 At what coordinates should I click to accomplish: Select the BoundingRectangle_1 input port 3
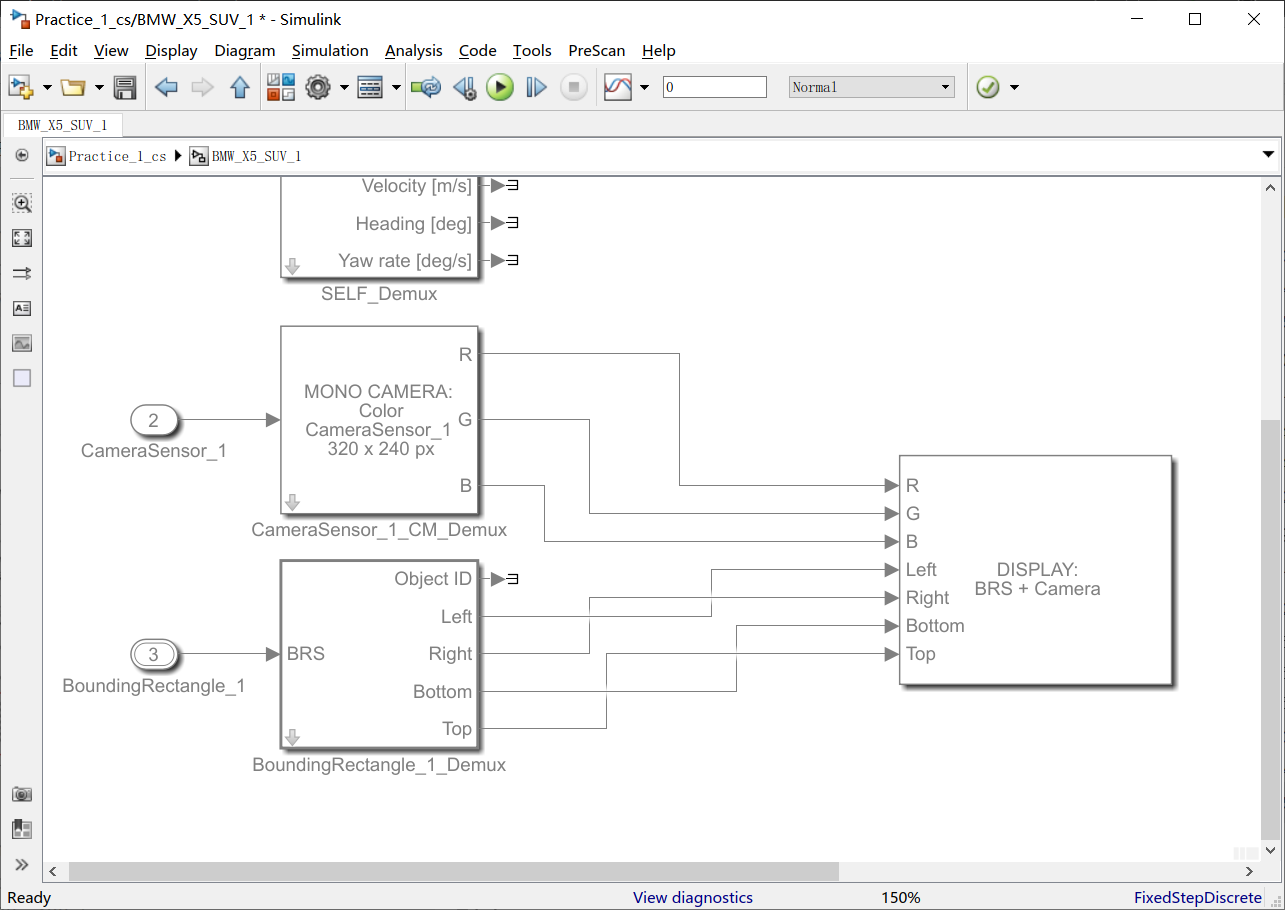[x=153, y=655]
